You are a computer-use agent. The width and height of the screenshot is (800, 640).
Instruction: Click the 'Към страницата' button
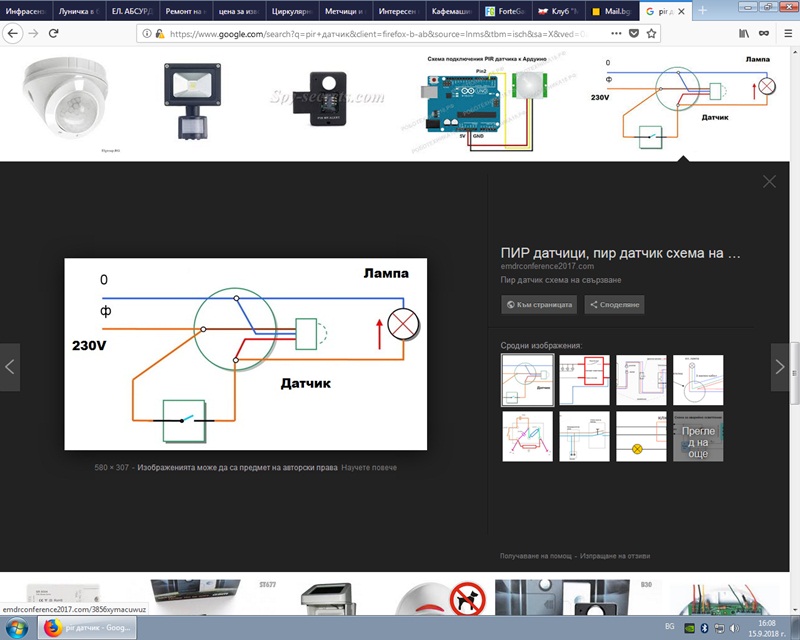coord(539,304)
